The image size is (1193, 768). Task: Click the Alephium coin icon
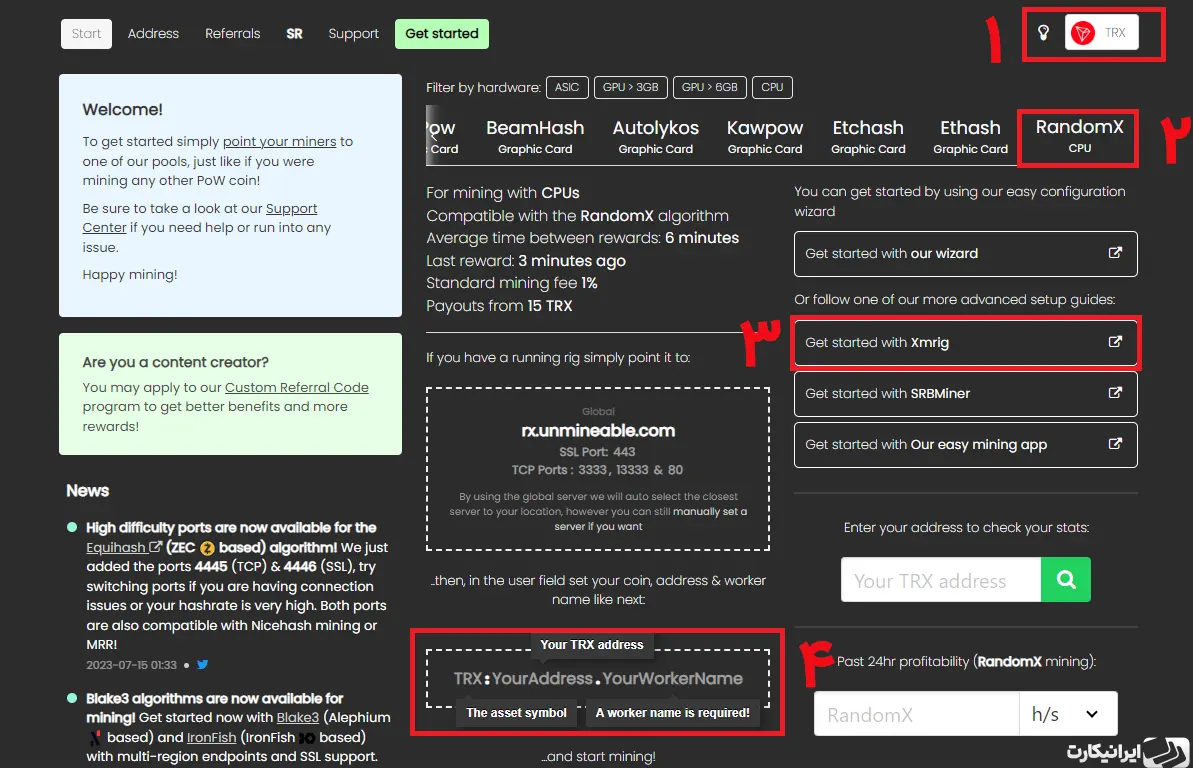click(x=95, y=738)
